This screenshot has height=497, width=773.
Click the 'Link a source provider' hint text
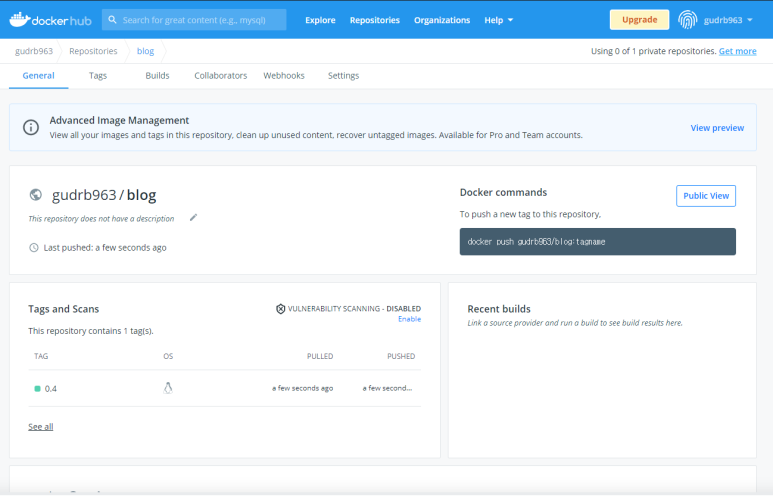[x=575, y=323]
